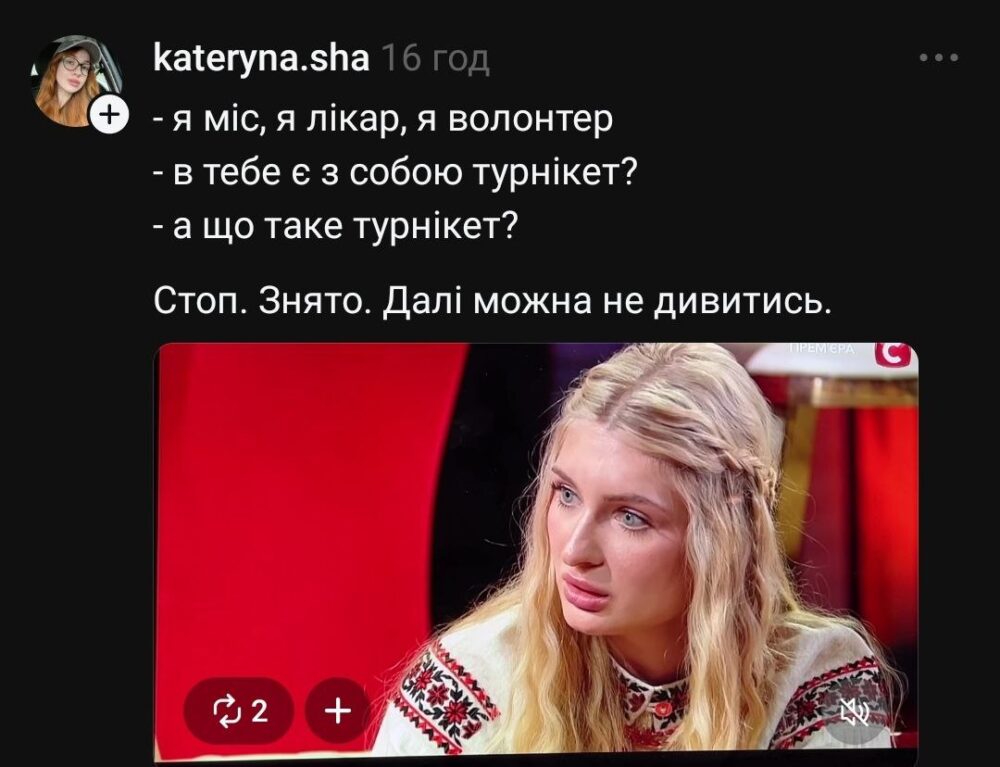Viewport: 1000px width, 767px height.
Task: Click the ПРЕМ'ЄРА label on the video
Action: [821, 348]
